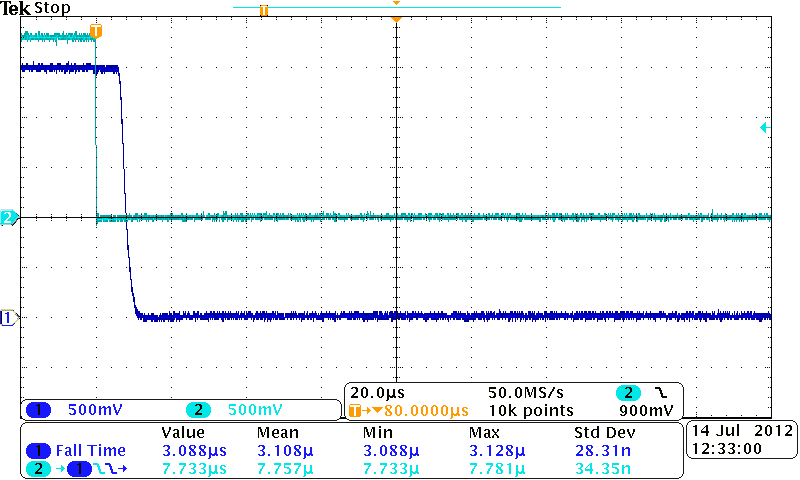Click the 10k points record length readout
The image size is (800, 480).
[x=530, y=410]
